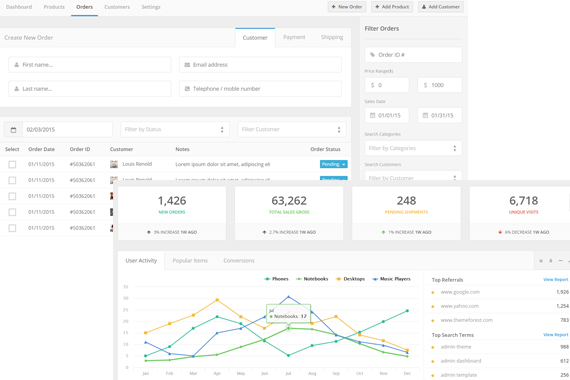Click Louis Renold's avatar thumbnail
570x380 pixels.
(x=114, y=164)
